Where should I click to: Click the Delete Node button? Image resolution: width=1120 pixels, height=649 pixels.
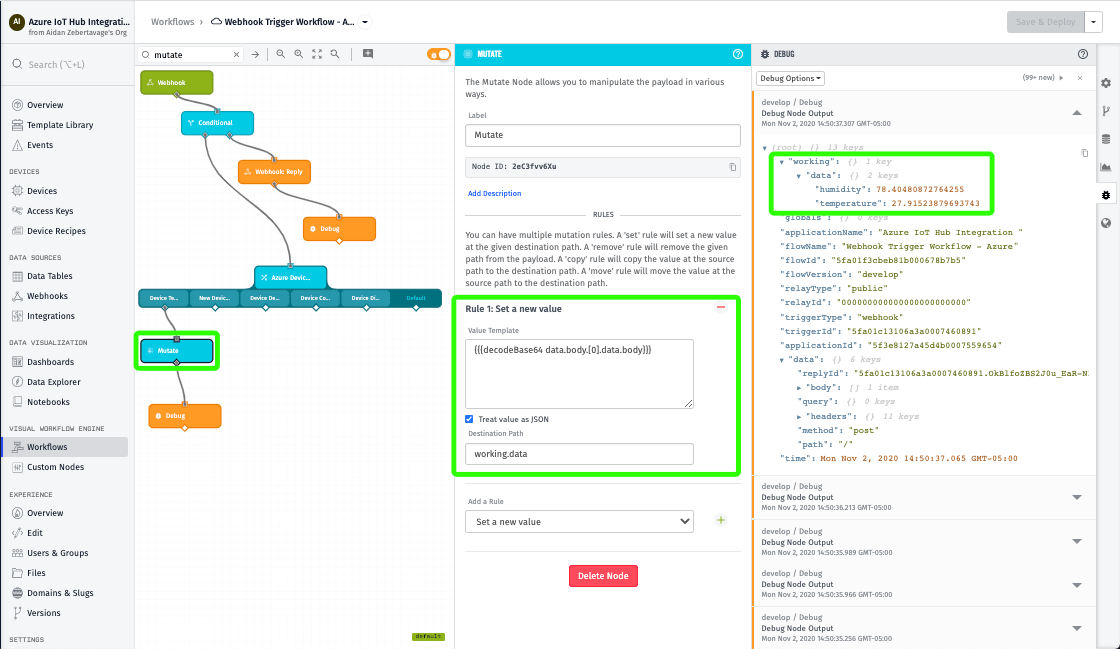point(603,576)
